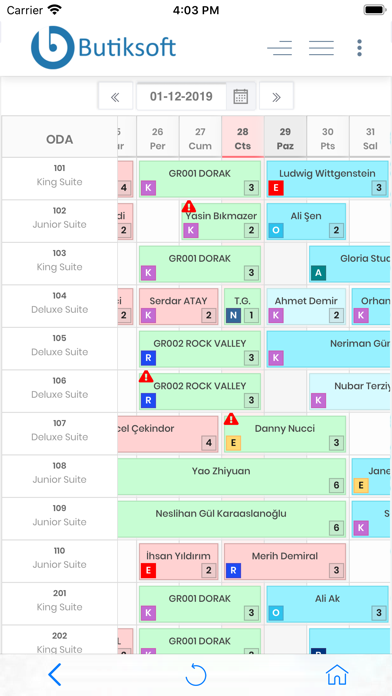Click guest count 6 on Yao Zhiyuan booking
Viewport: 392px width, 696px height.
pos(336,486)
